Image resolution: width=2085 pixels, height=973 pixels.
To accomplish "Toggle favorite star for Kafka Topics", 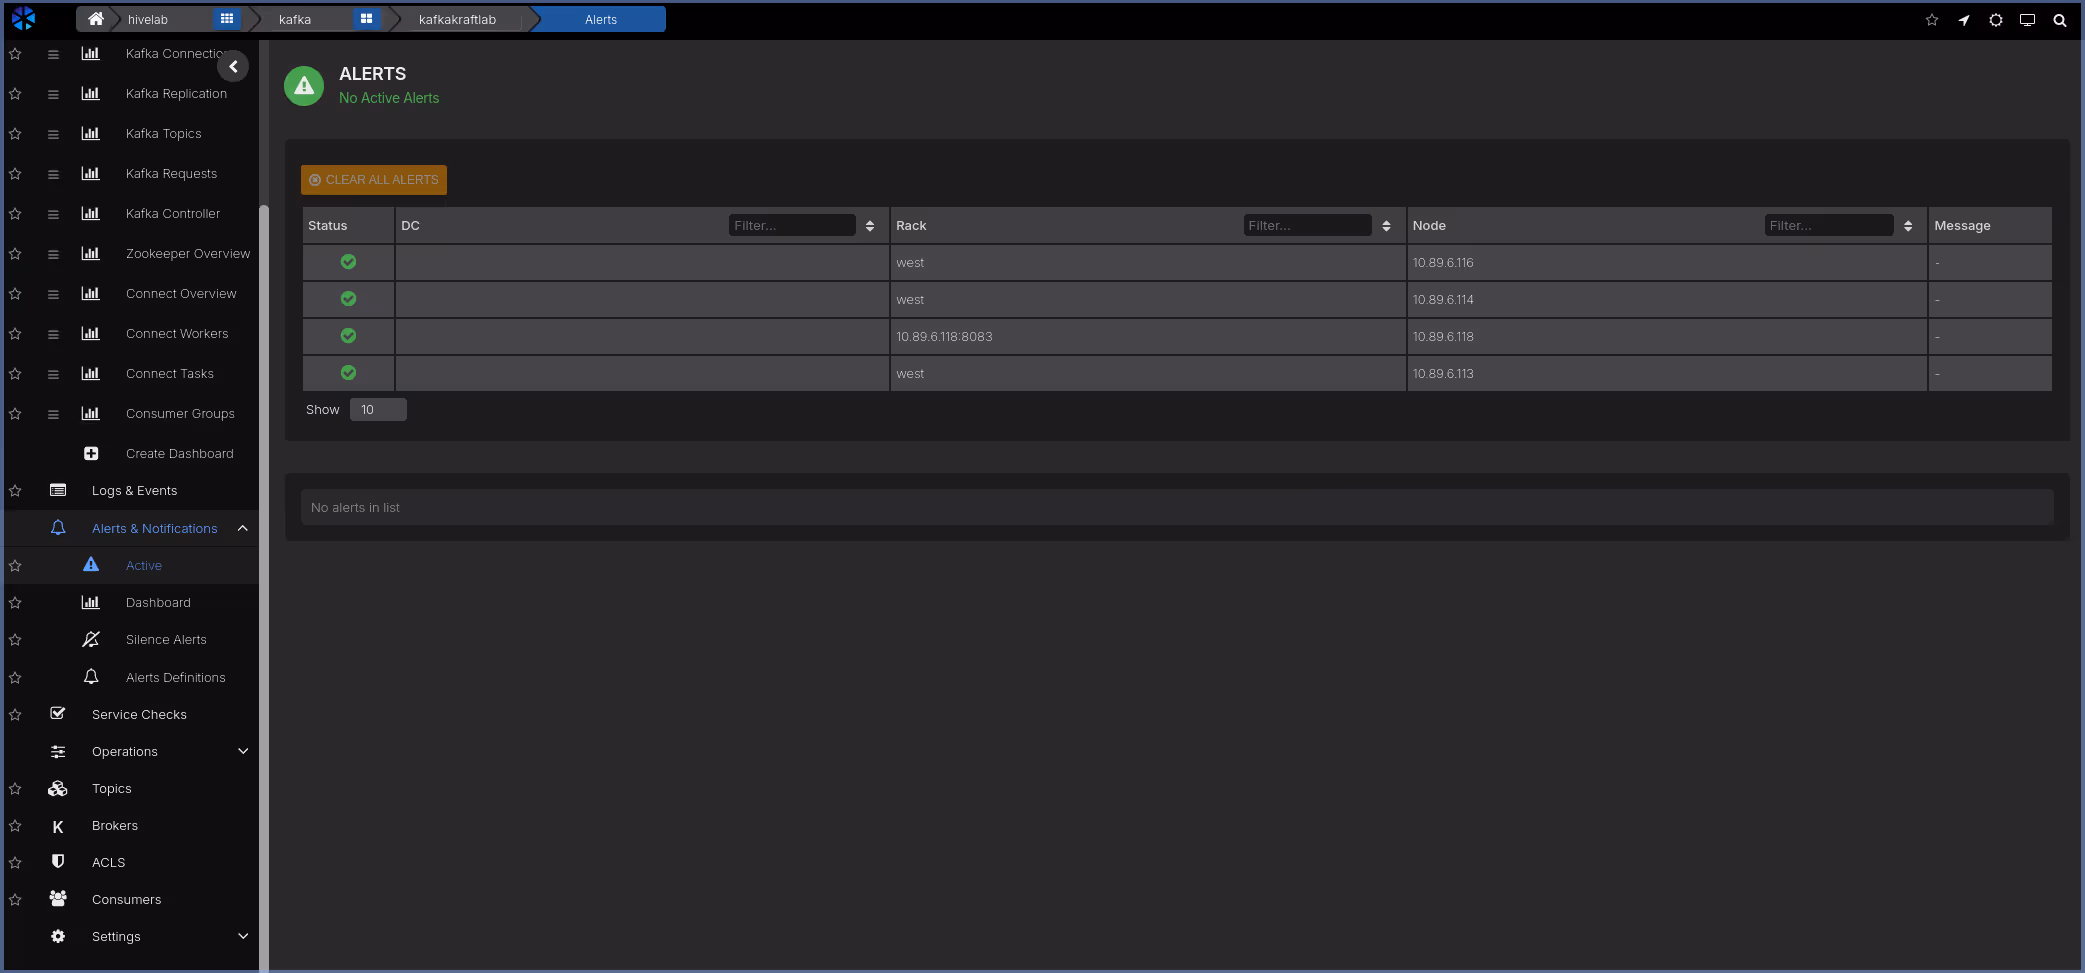I will (x=15, y=134).
